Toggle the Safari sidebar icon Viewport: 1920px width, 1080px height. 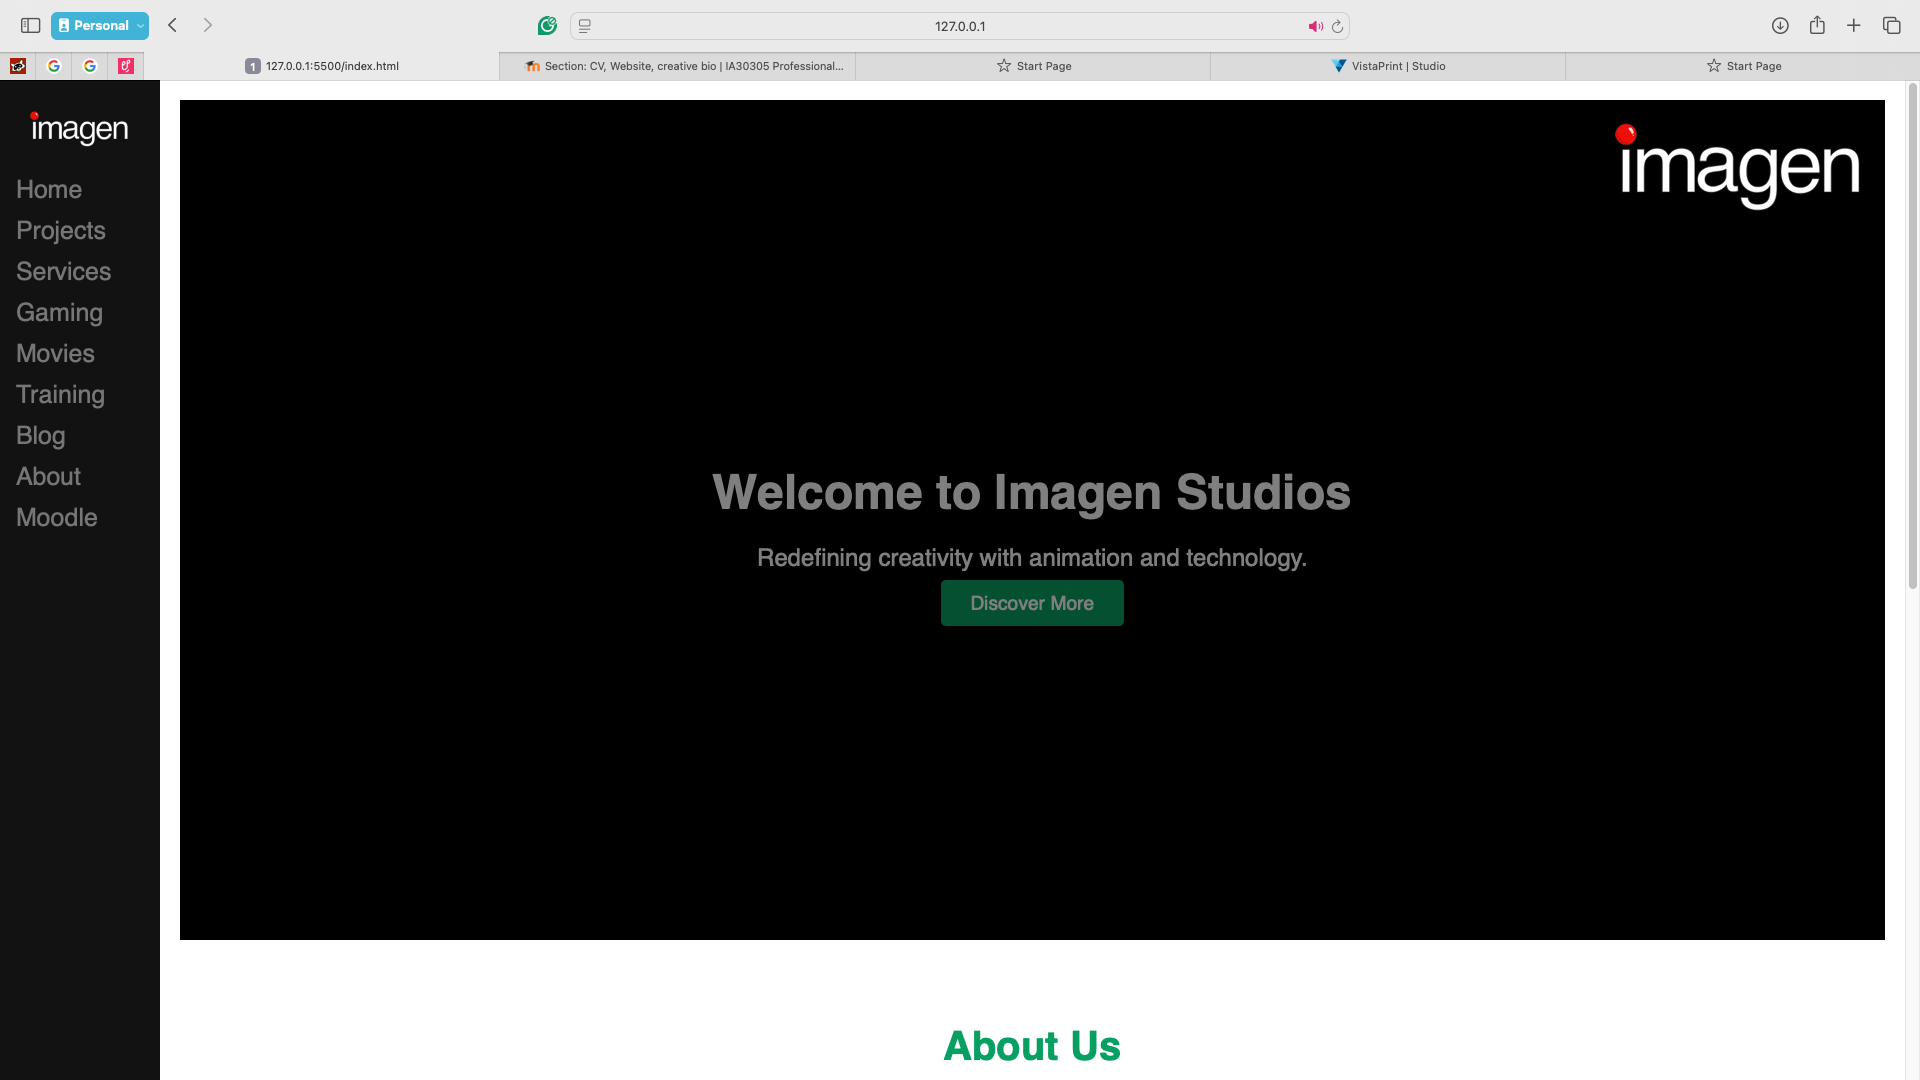tap(30, 26)
